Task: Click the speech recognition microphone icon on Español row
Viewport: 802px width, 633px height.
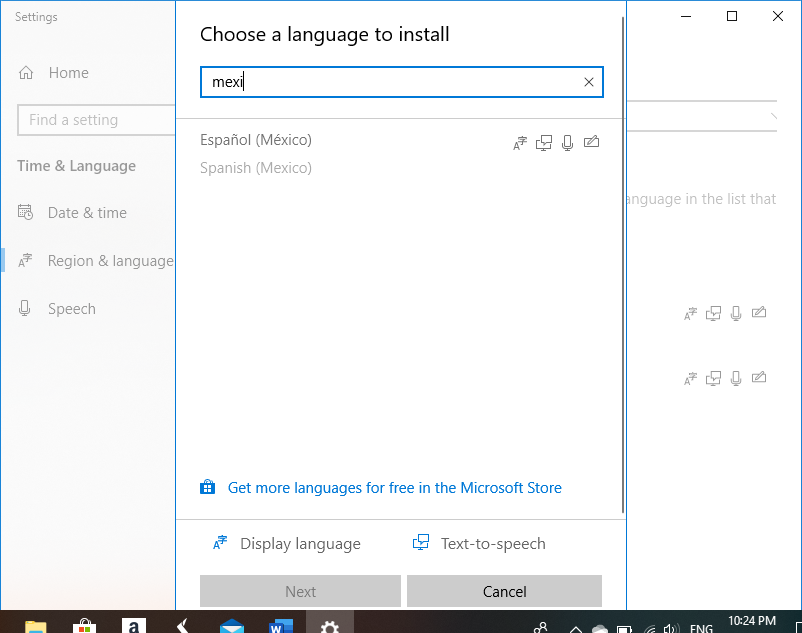Action: click(567, 143)
